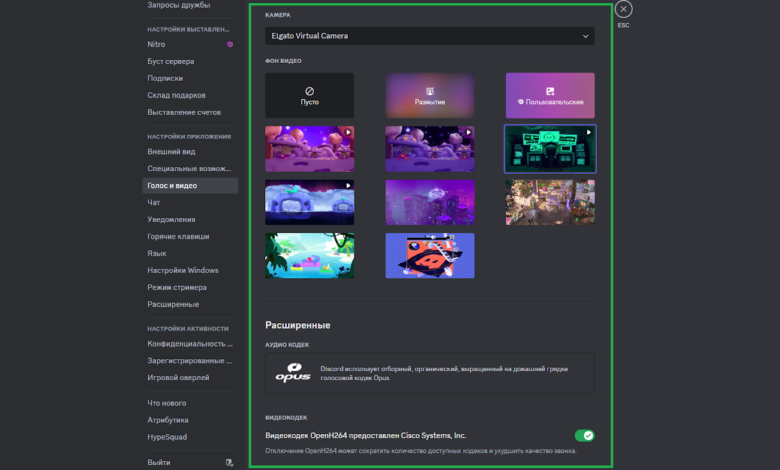Open the Буст сервера page
780x470 pixels.
[171, 61]
